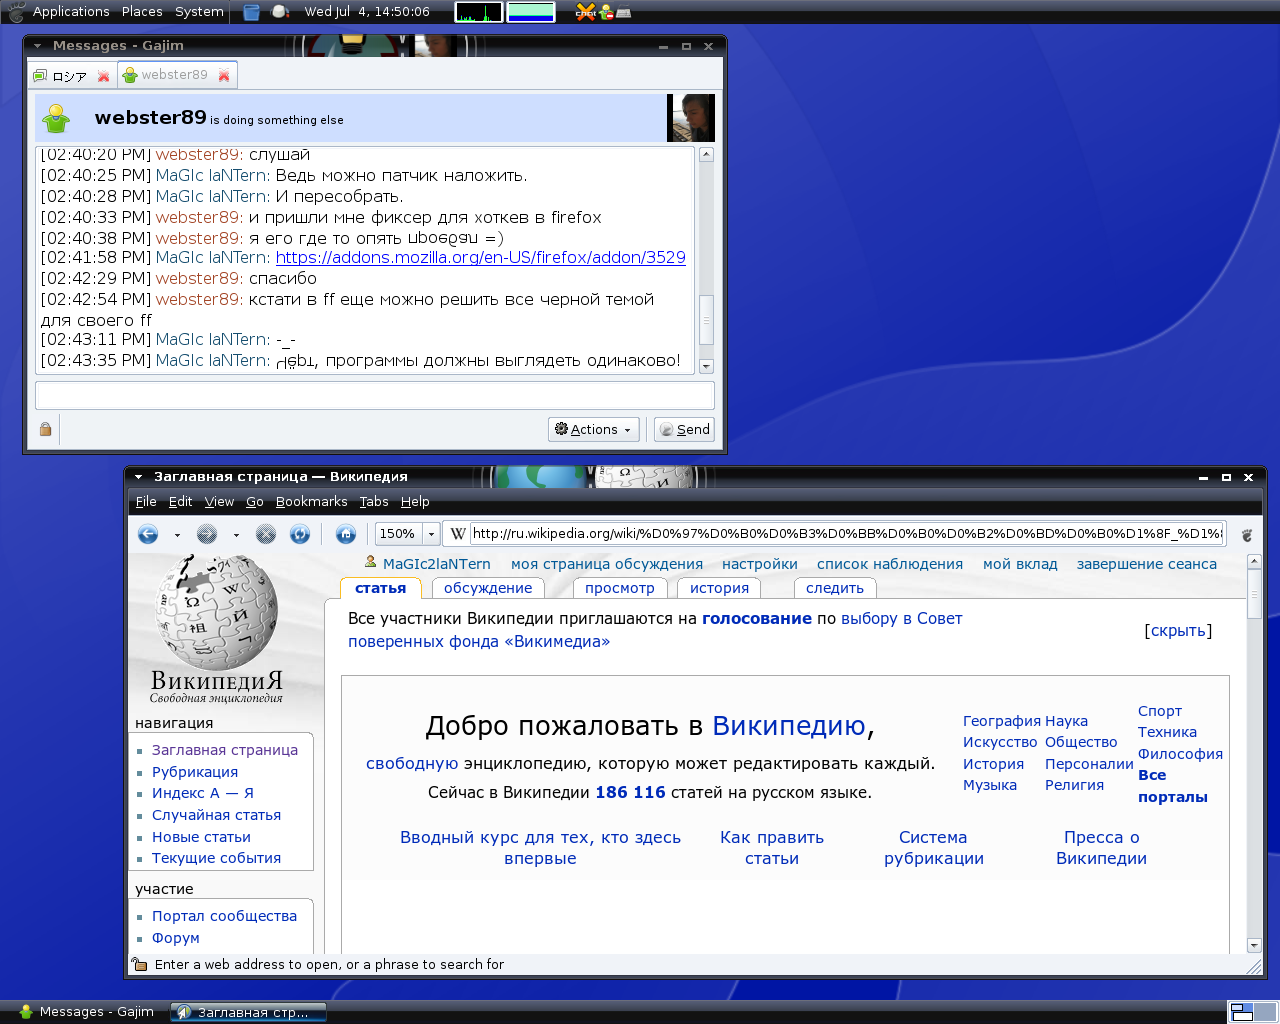Image resolution: width=1280 pixels, height=1024 pixels.
Task: Open the browser Bookmarks menu
Action: click(312, 502)
